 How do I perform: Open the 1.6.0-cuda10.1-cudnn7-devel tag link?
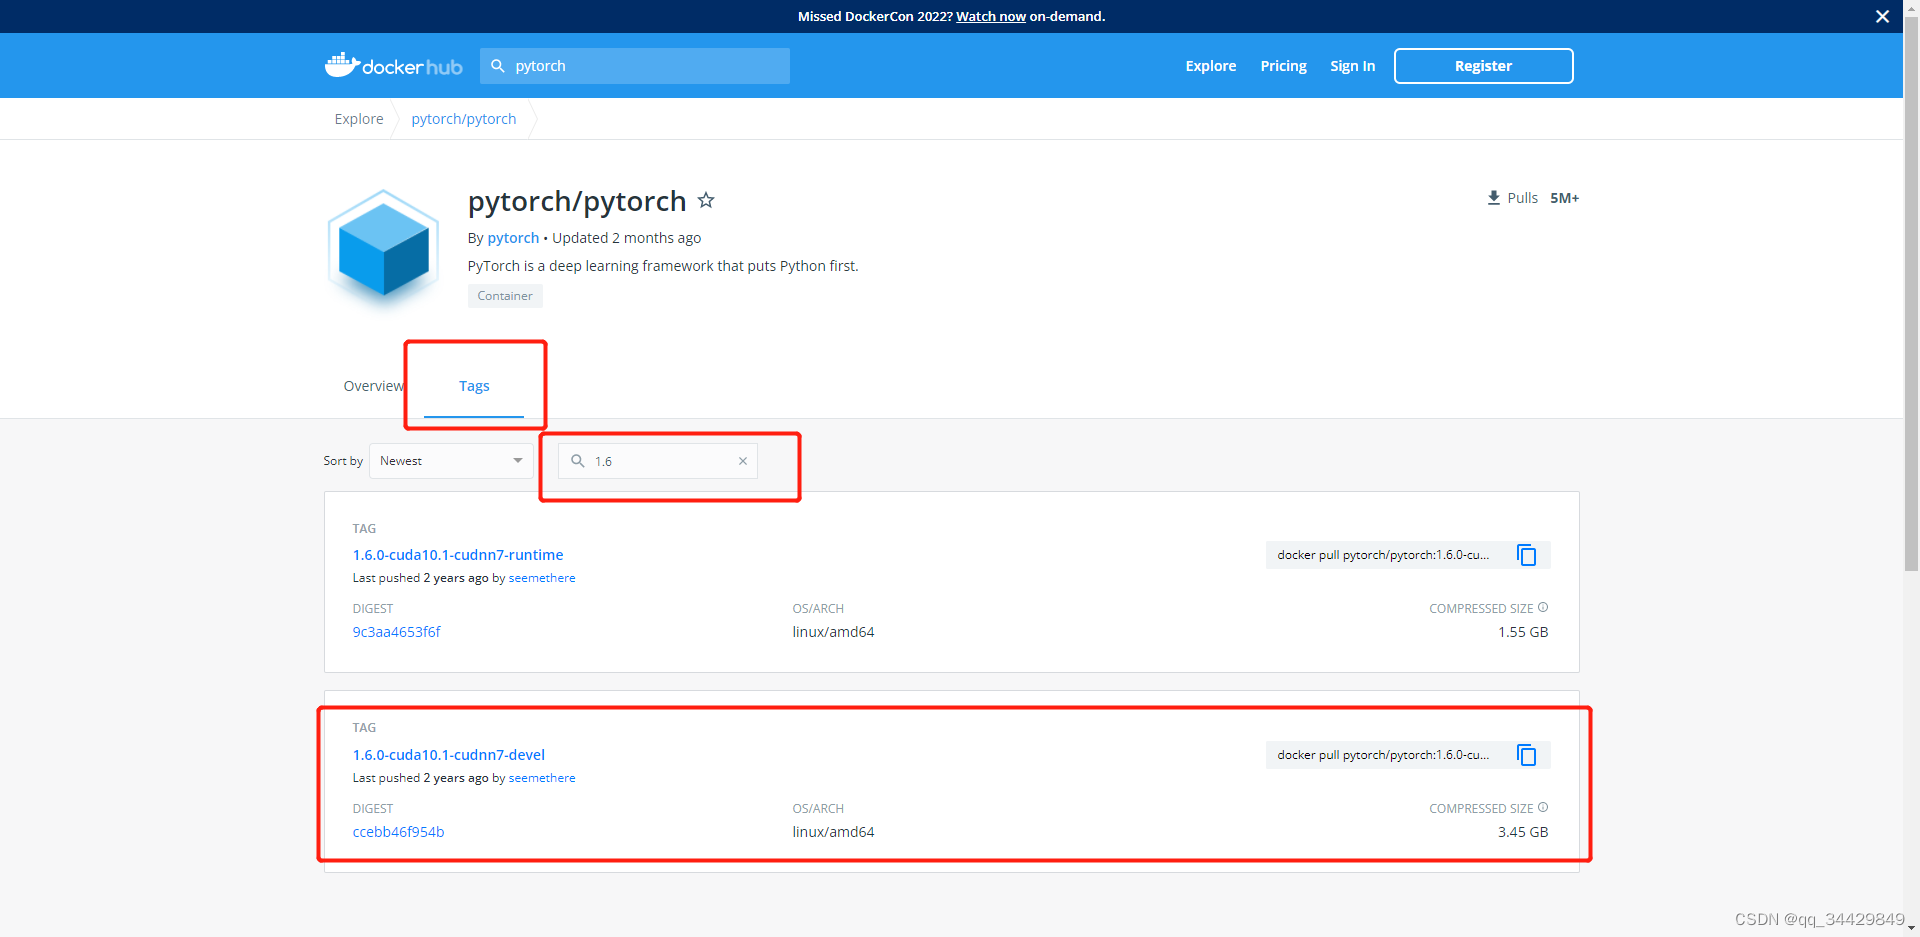(449, 754)
